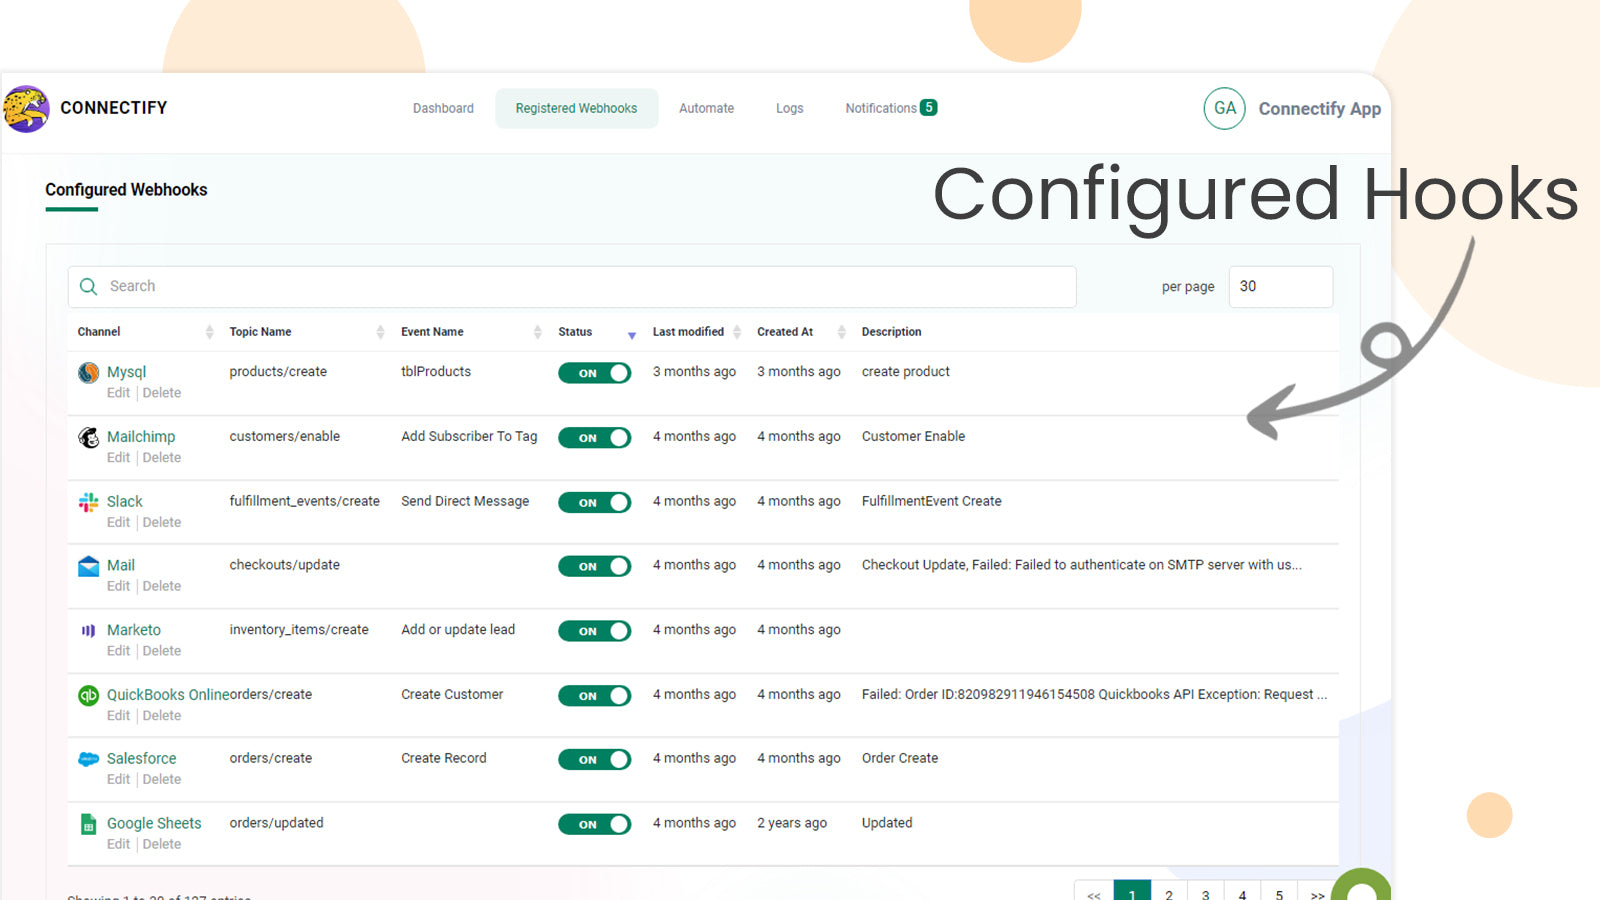This screenshot has height=900, width=1600.
Task: Click the Mail envelope icon
Action: point(89,566)
